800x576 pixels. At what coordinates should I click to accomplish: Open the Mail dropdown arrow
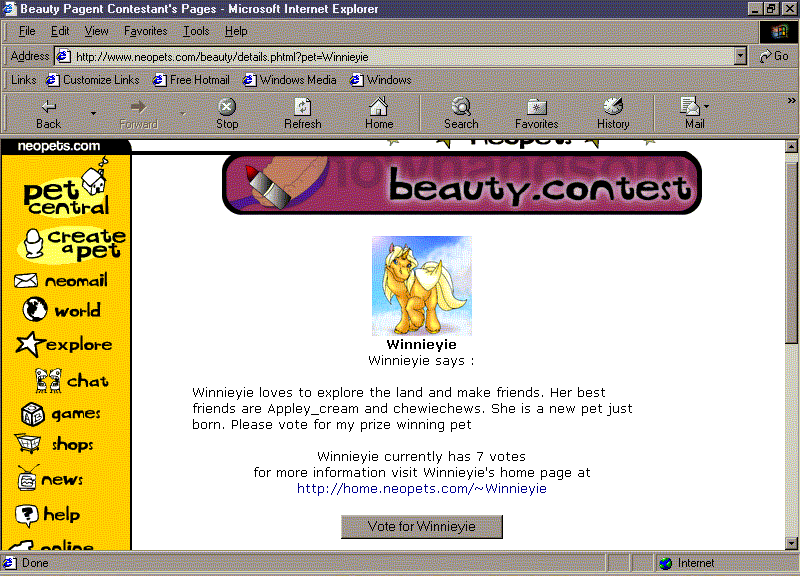coord(707,107)
